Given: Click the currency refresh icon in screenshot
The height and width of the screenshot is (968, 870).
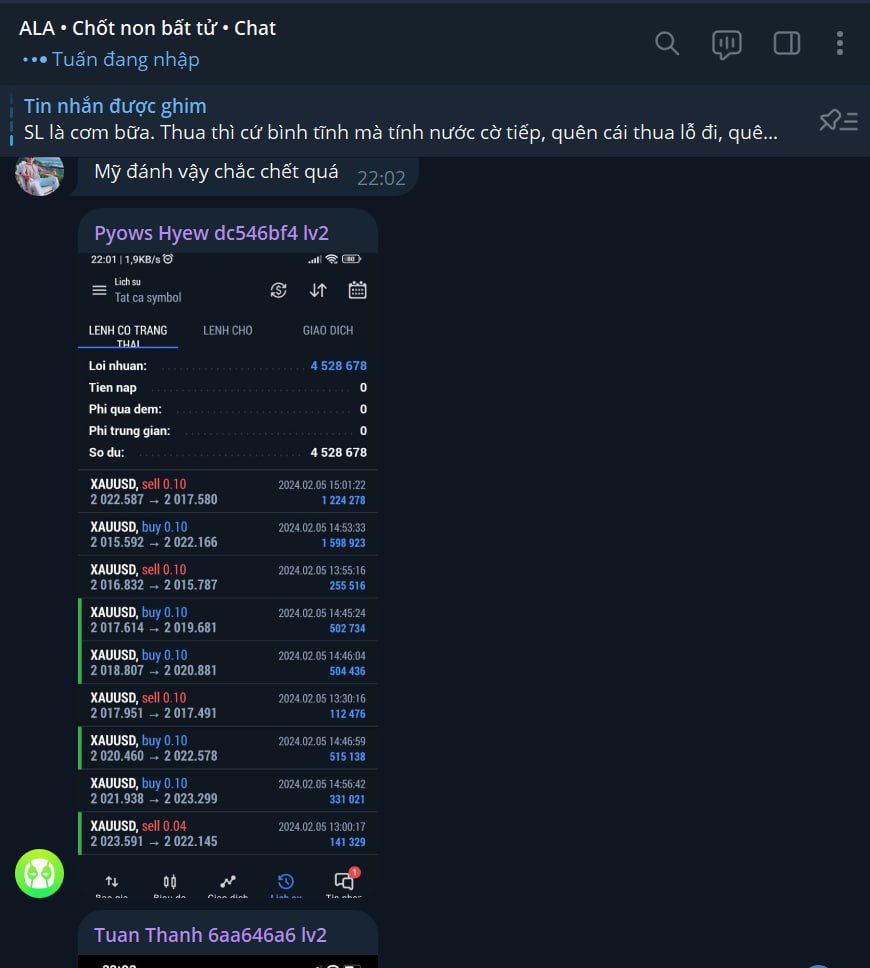Looking at the screenshot, I should [278, 290].
